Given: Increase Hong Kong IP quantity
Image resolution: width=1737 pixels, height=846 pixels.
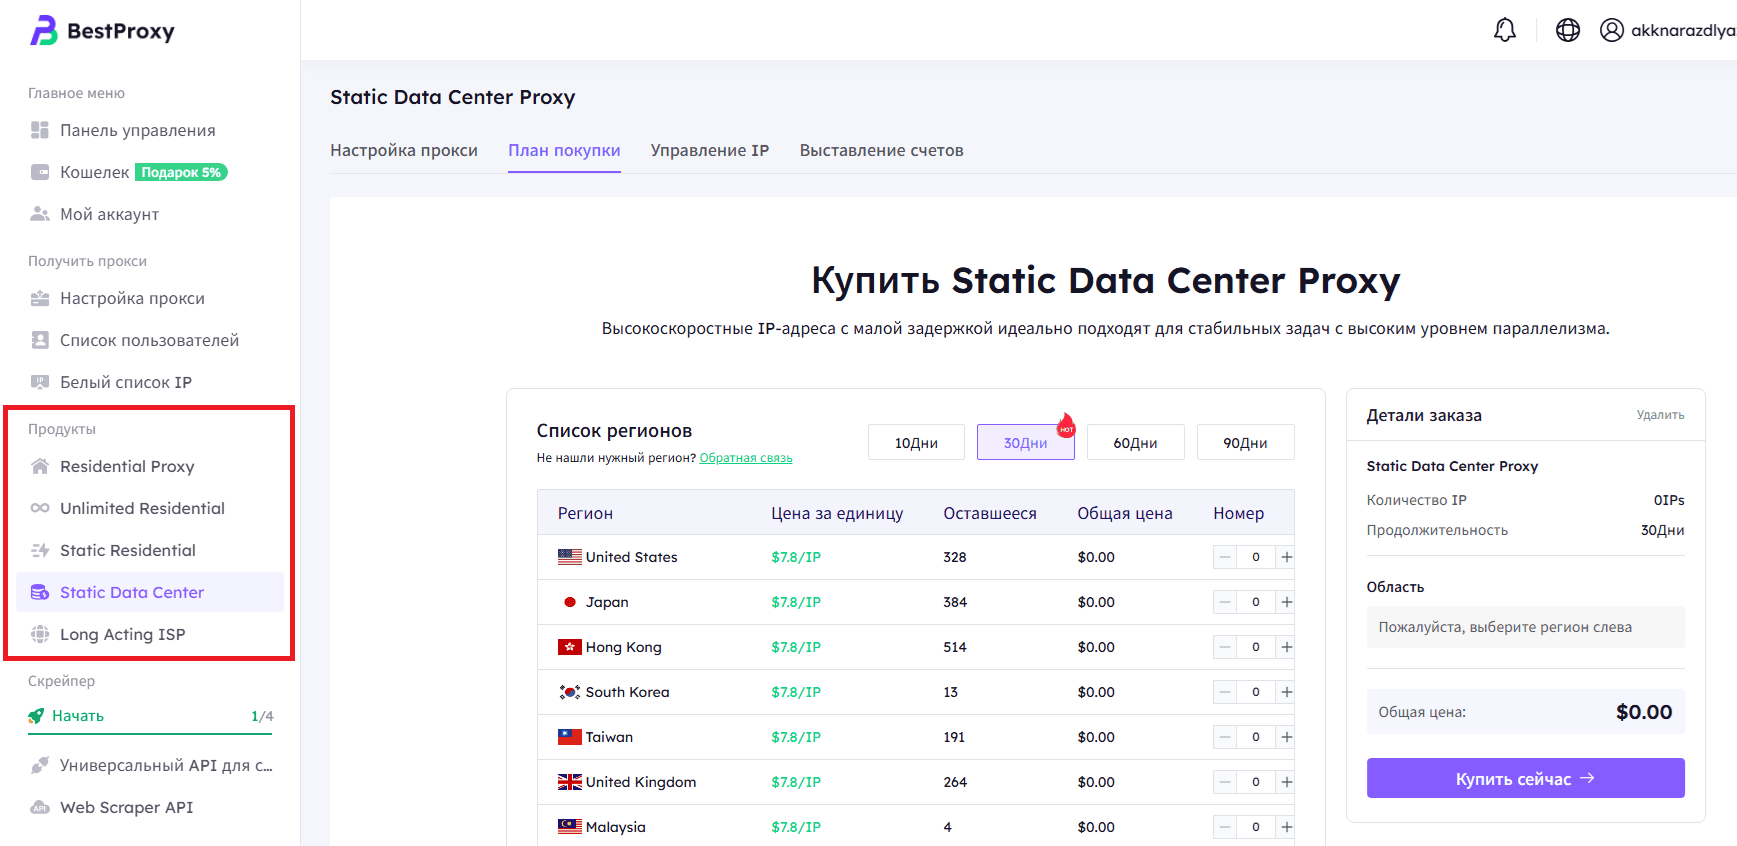Looking at the screenshot, I should [x=1286, y=647].
